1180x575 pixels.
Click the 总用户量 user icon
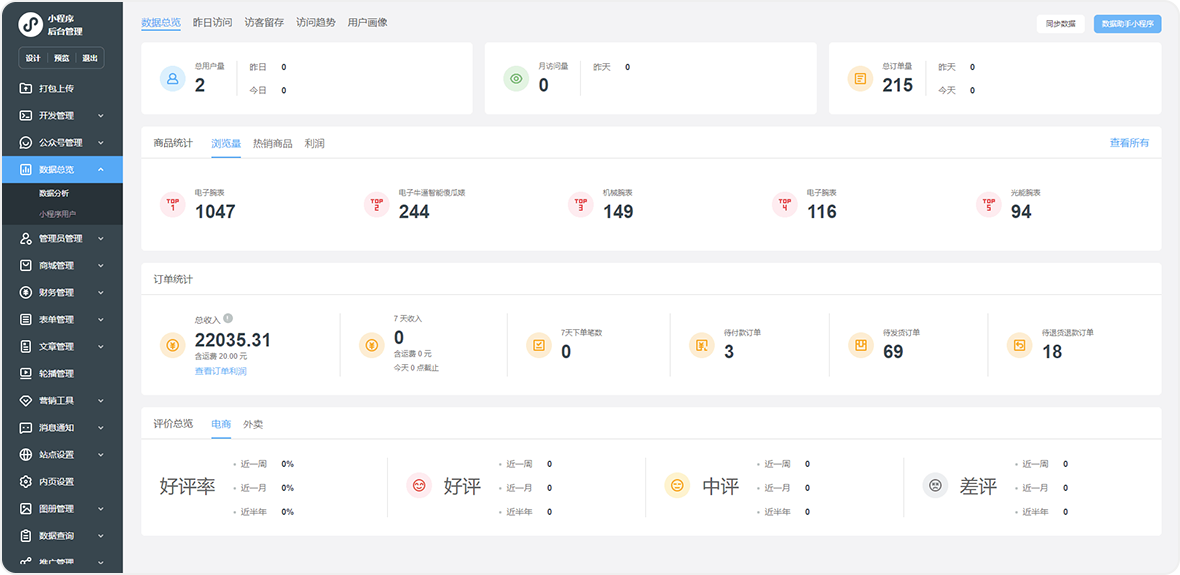tap(173, 78)
